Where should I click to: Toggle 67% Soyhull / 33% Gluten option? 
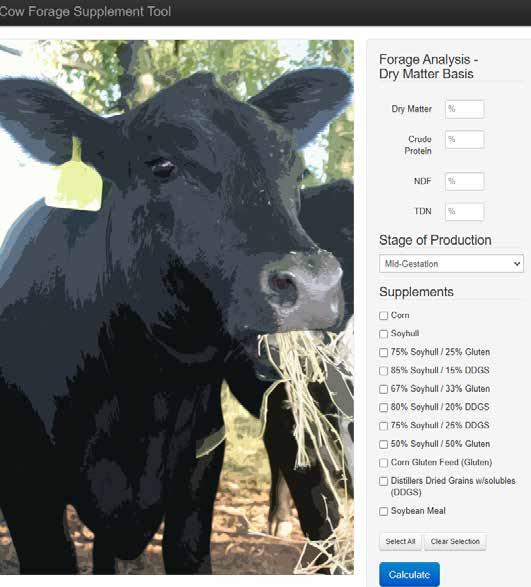(x=383, y=389)
